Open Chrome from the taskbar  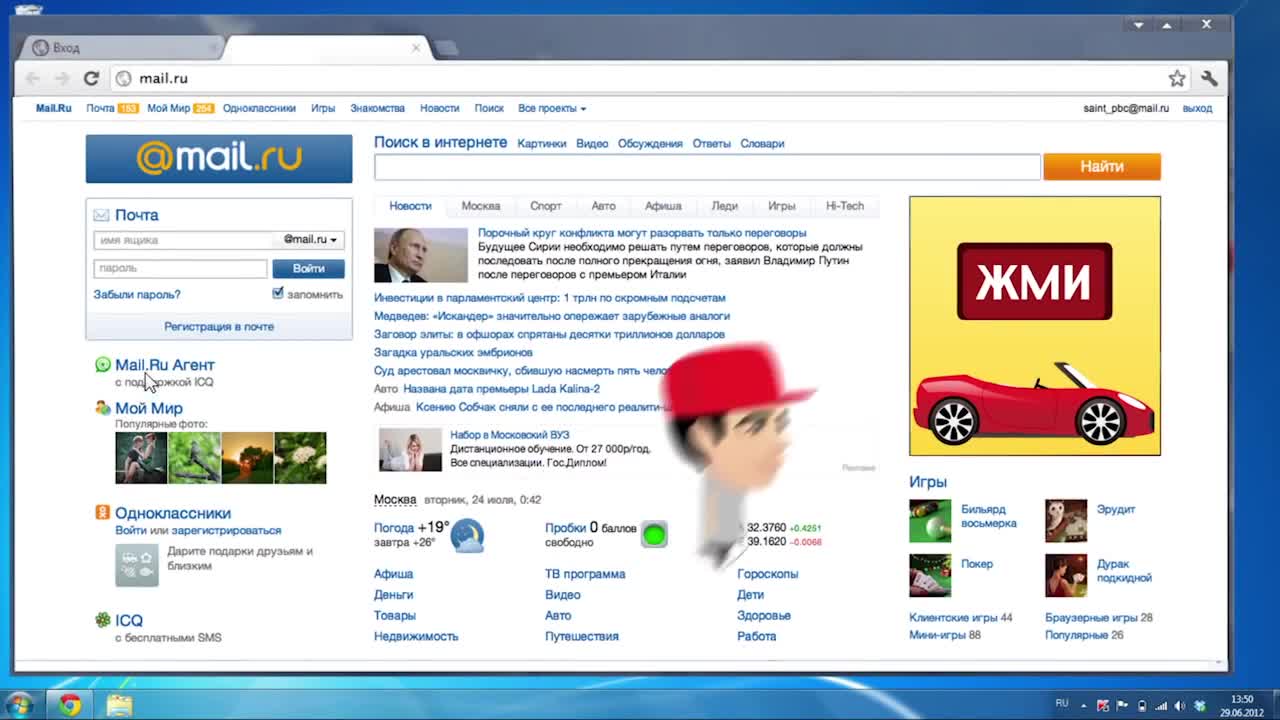click(69, 705)
